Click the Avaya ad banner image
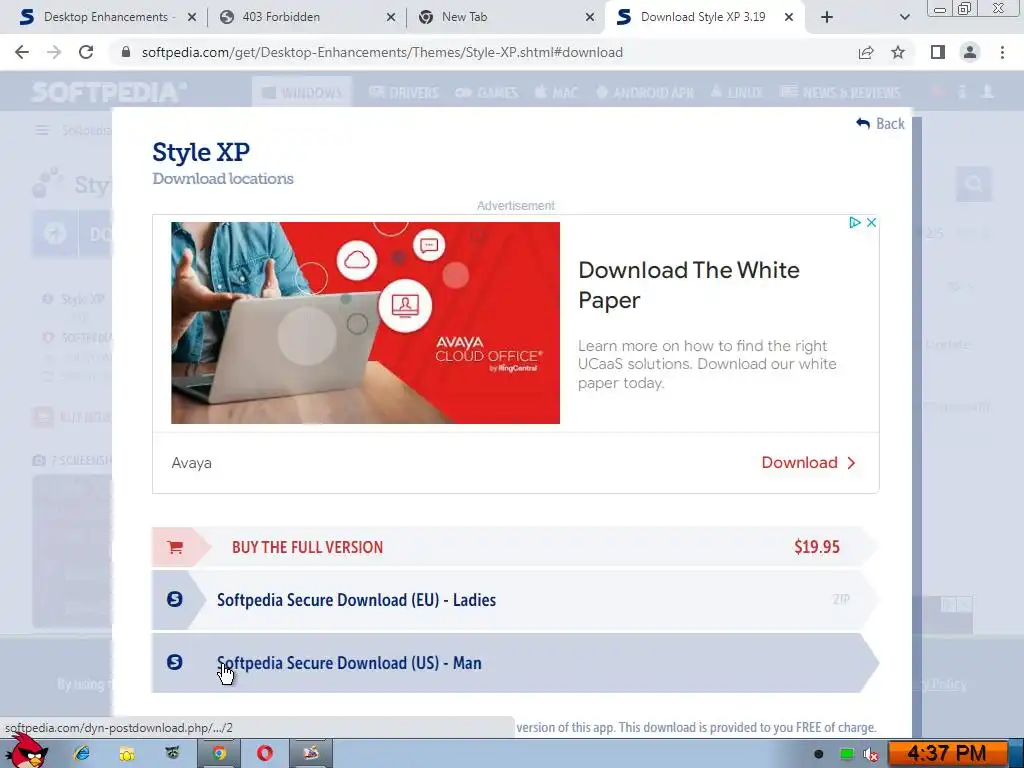This screenshot has height=768, width=1024. 365,323
